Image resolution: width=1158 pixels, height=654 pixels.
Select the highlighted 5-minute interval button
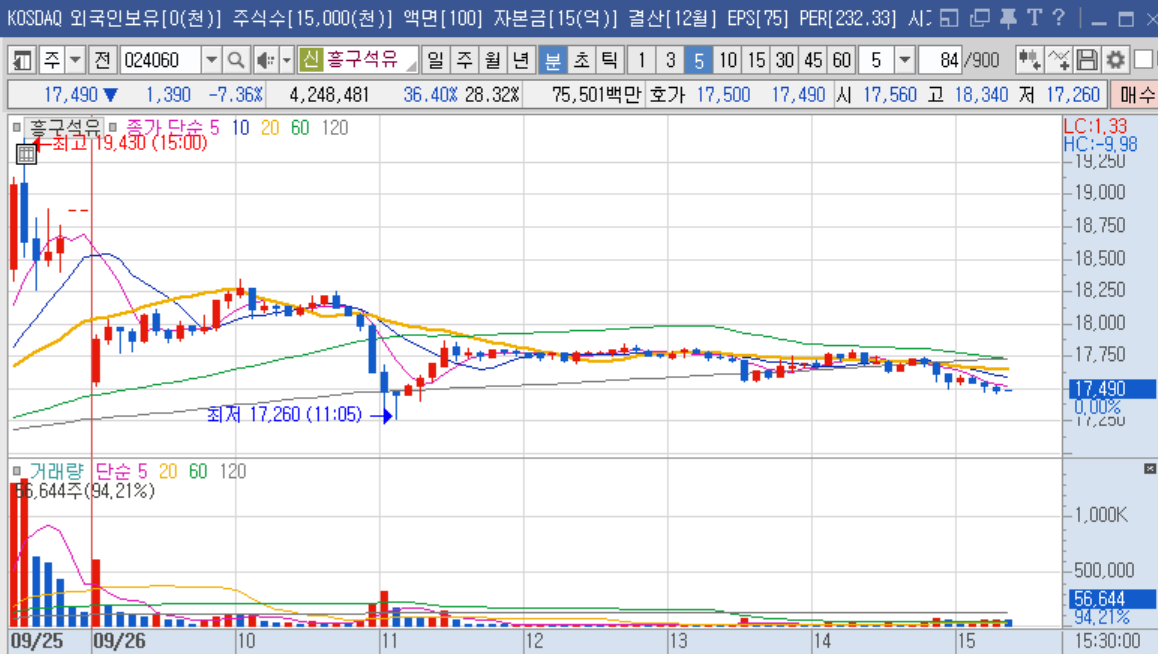pos(699,60)
